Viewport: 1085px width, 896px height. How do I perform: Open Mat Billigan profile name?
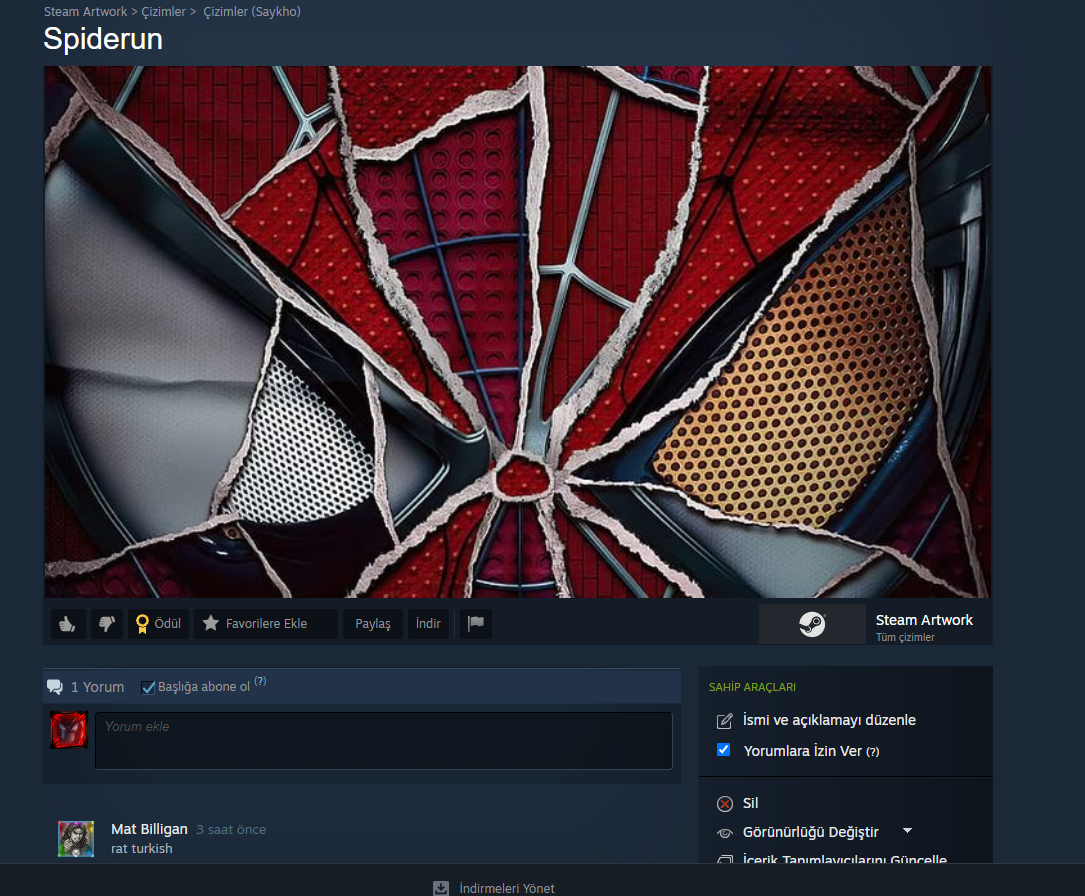pos(149,829)
